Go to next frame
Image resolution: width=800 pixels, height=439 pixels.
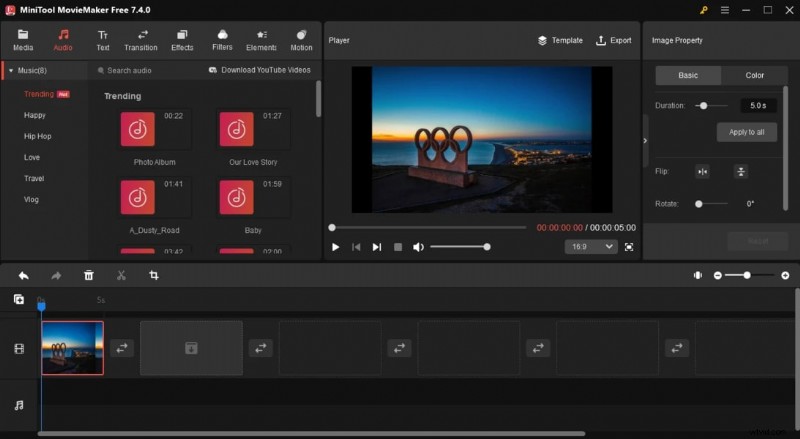click(x=377, y=247)
